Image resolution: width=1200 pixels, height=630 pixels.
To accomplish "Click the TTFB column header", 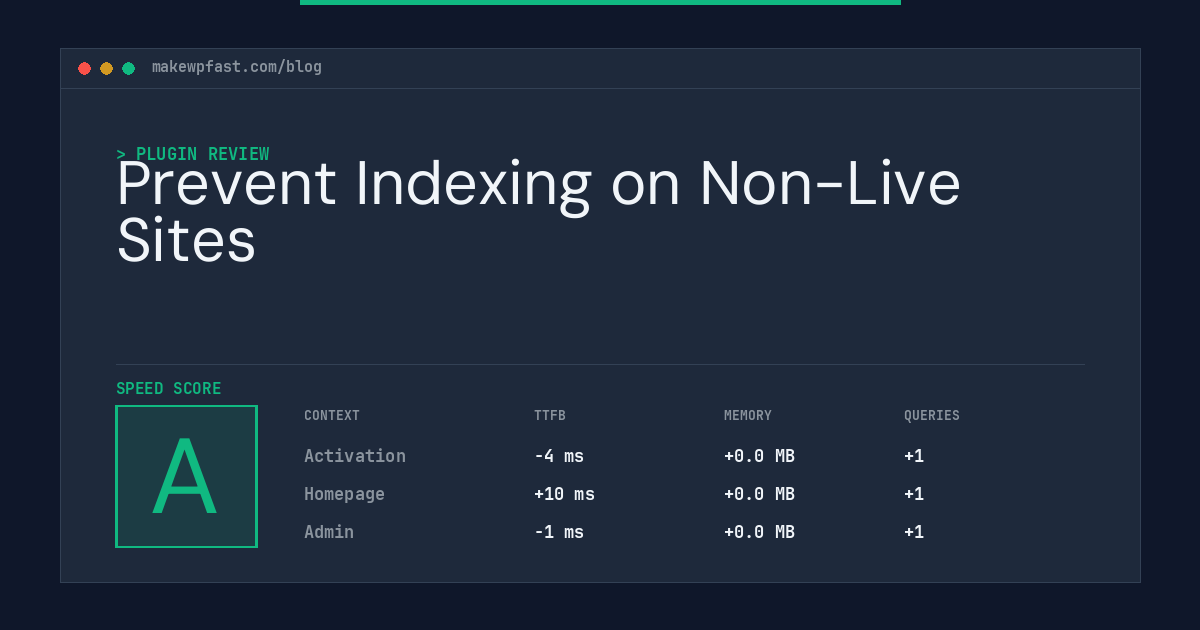I will pyautogui.click(x=550, y=416).
